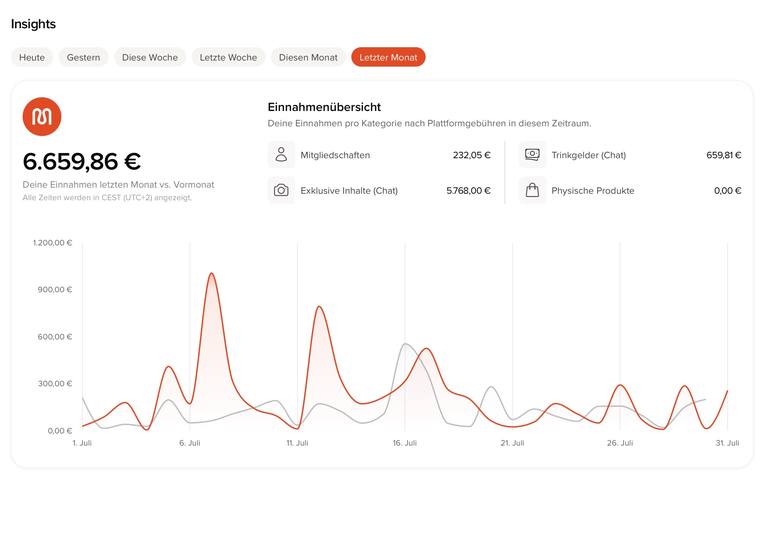The width and height of the screenshot is (760, 536).
Task: Click the '600,00 €' y-axis label
Action: pos(55,337)
